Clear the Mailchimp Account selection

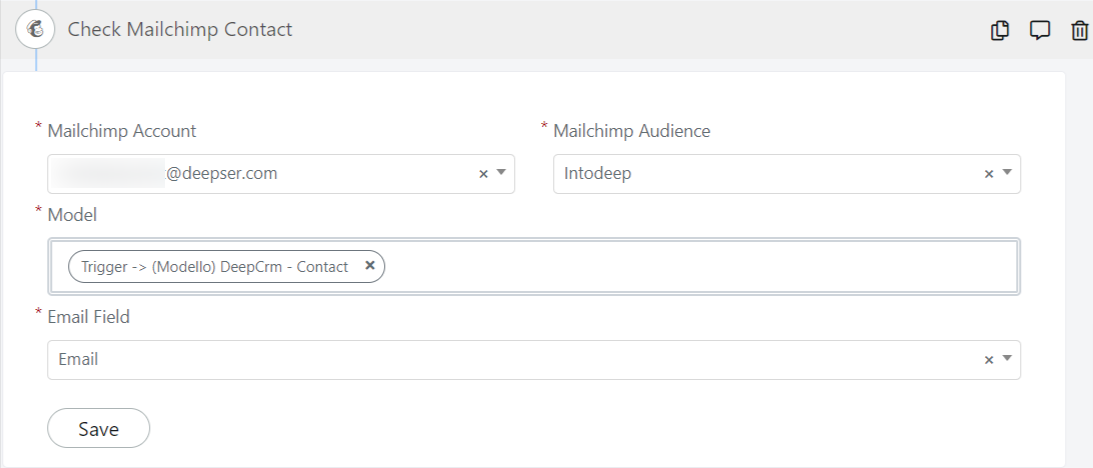tap(483, 174)
